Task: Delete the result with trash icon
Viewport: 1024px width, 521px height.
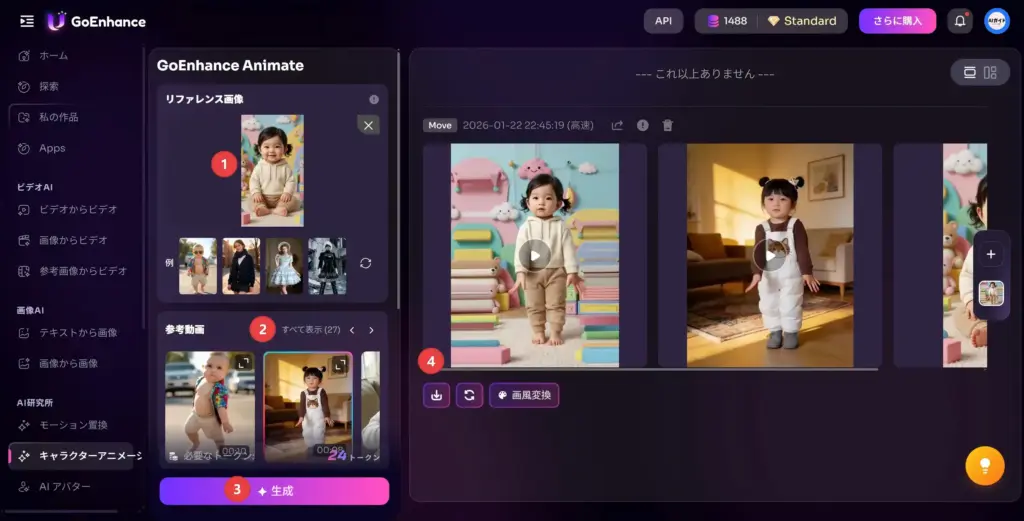Action: tap(667, 125)
